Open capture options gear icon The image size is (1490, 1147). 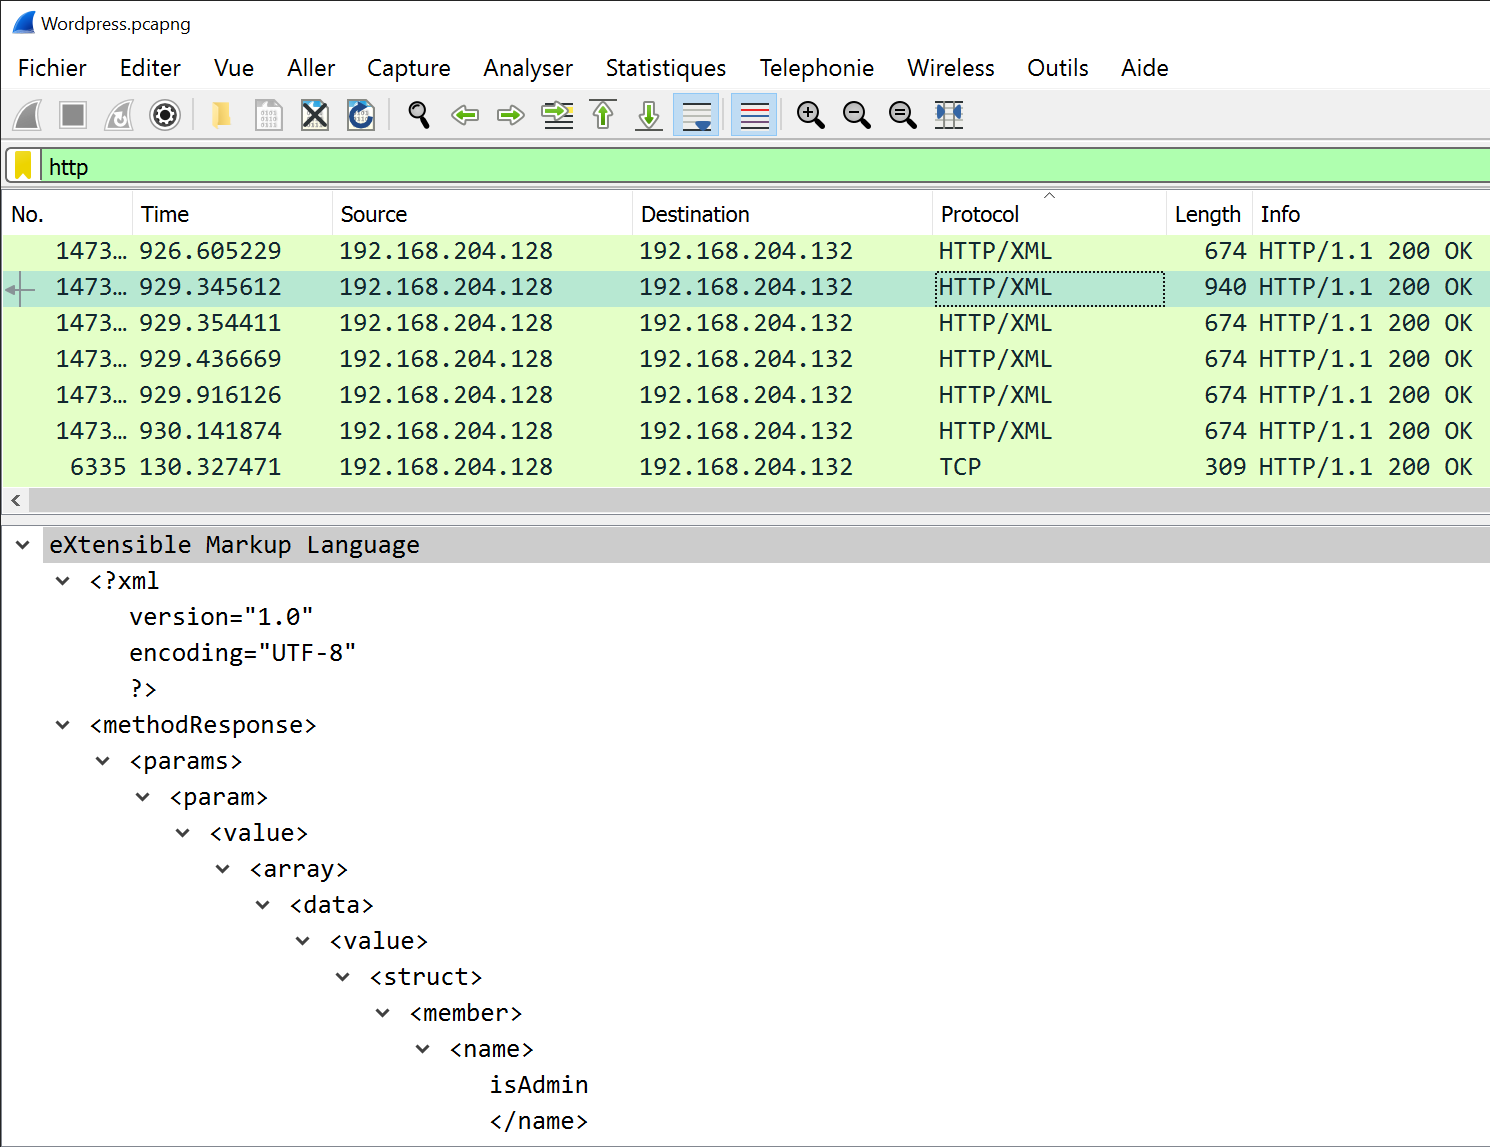(x=165, y=115)
